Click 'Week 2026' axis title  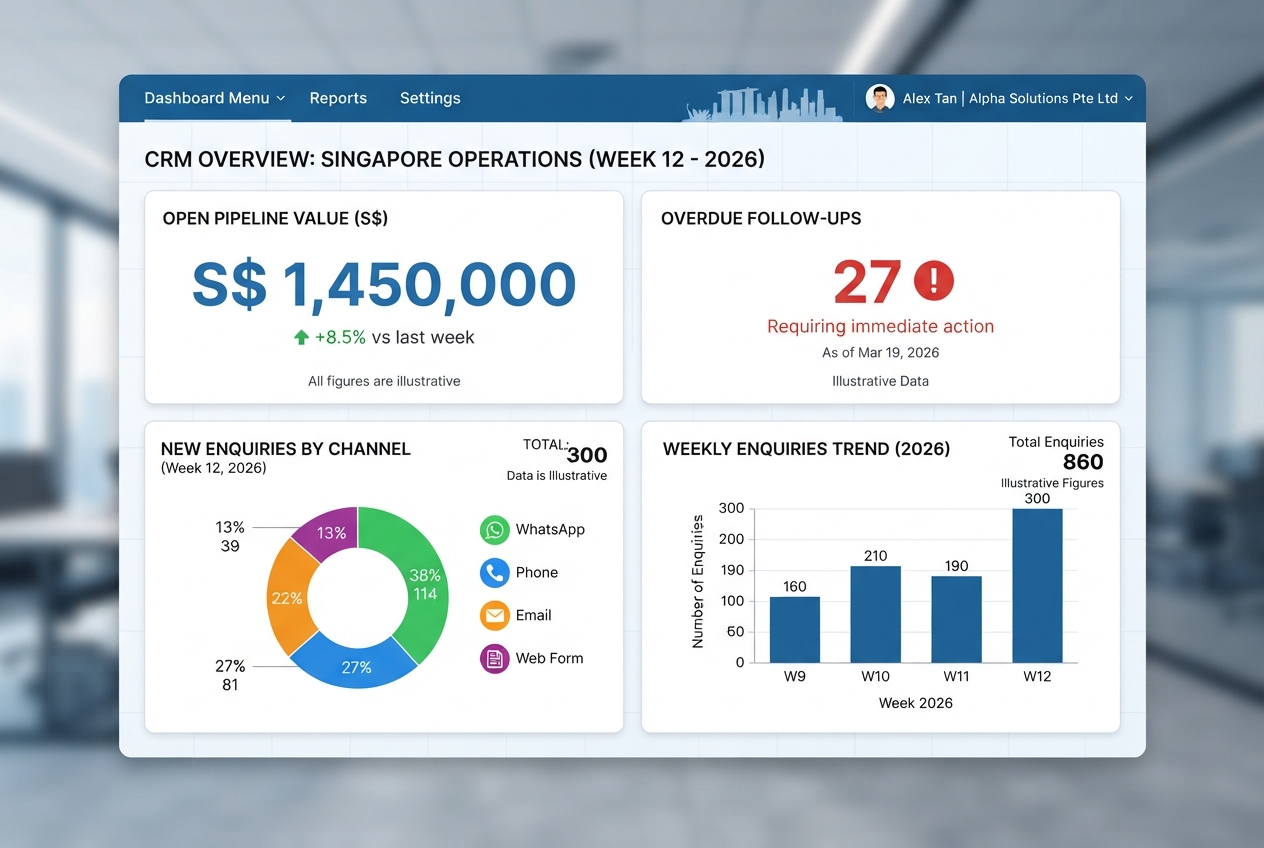[916, 703]
